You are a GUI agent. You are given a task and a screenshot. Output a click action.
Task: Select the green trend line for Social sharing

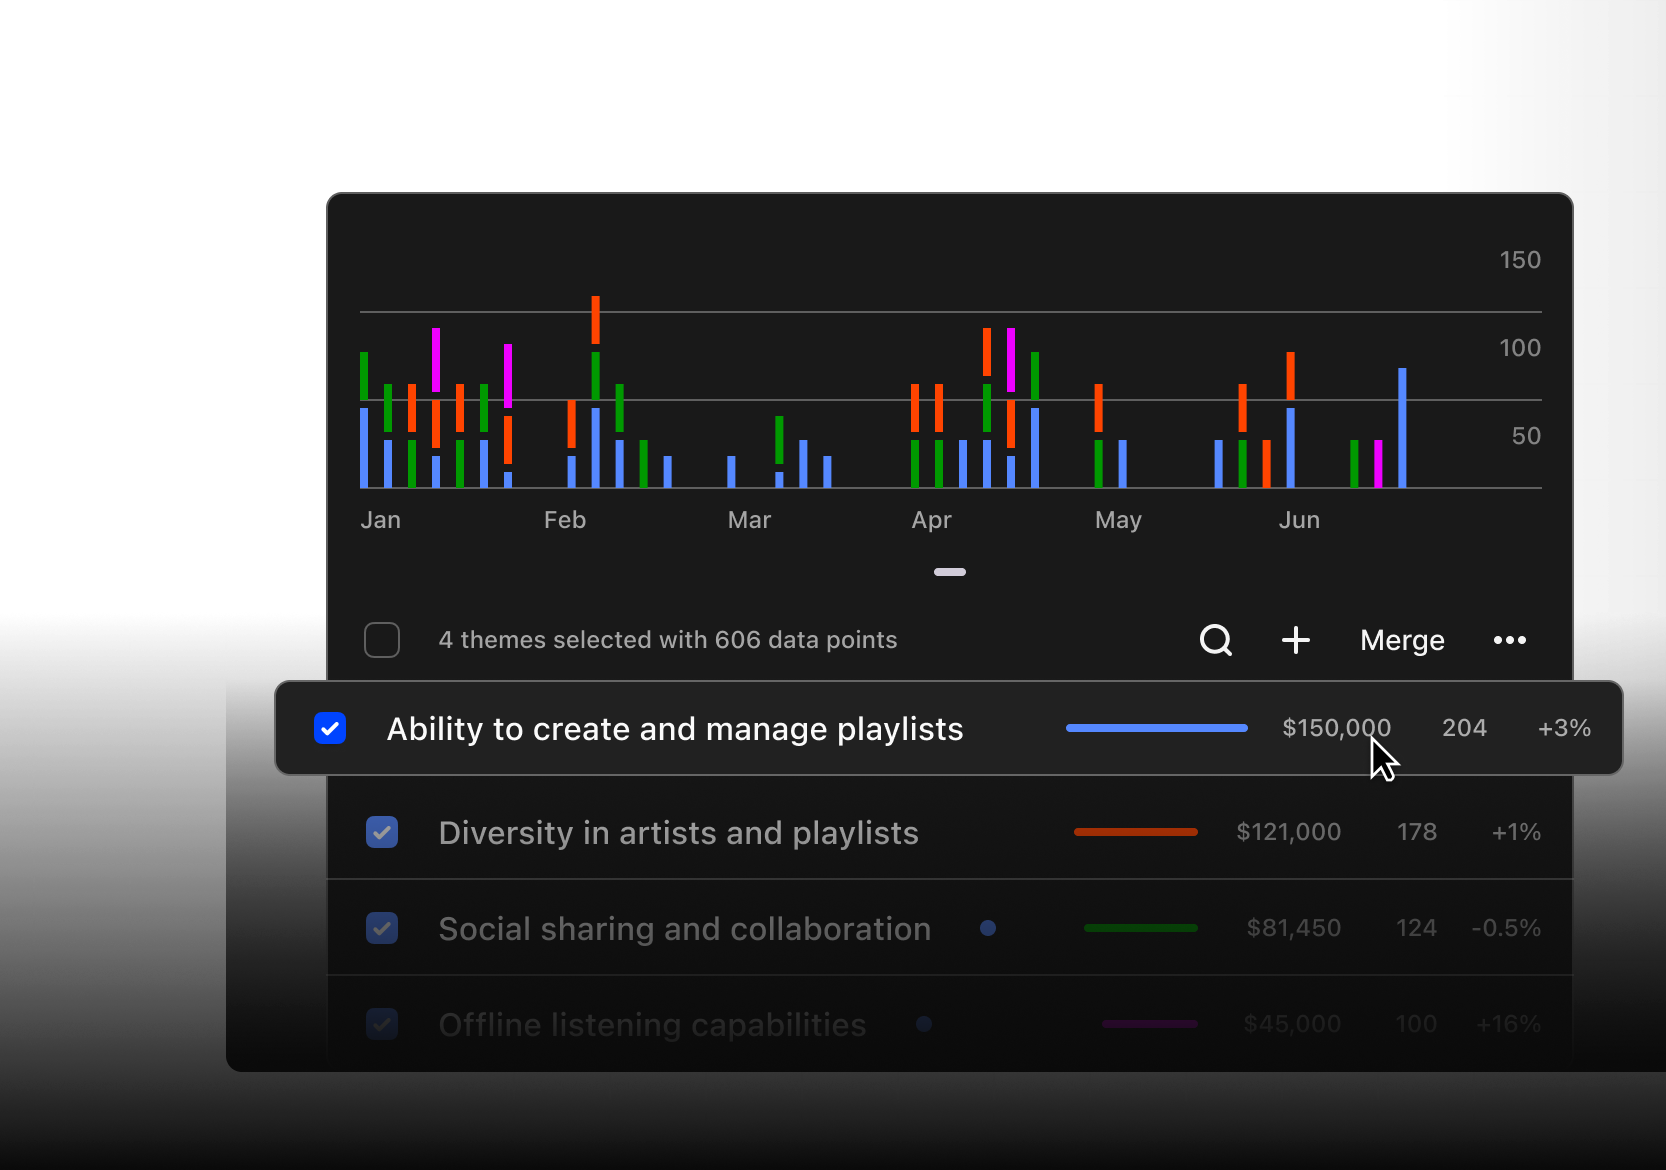(x=1140, y=928)
